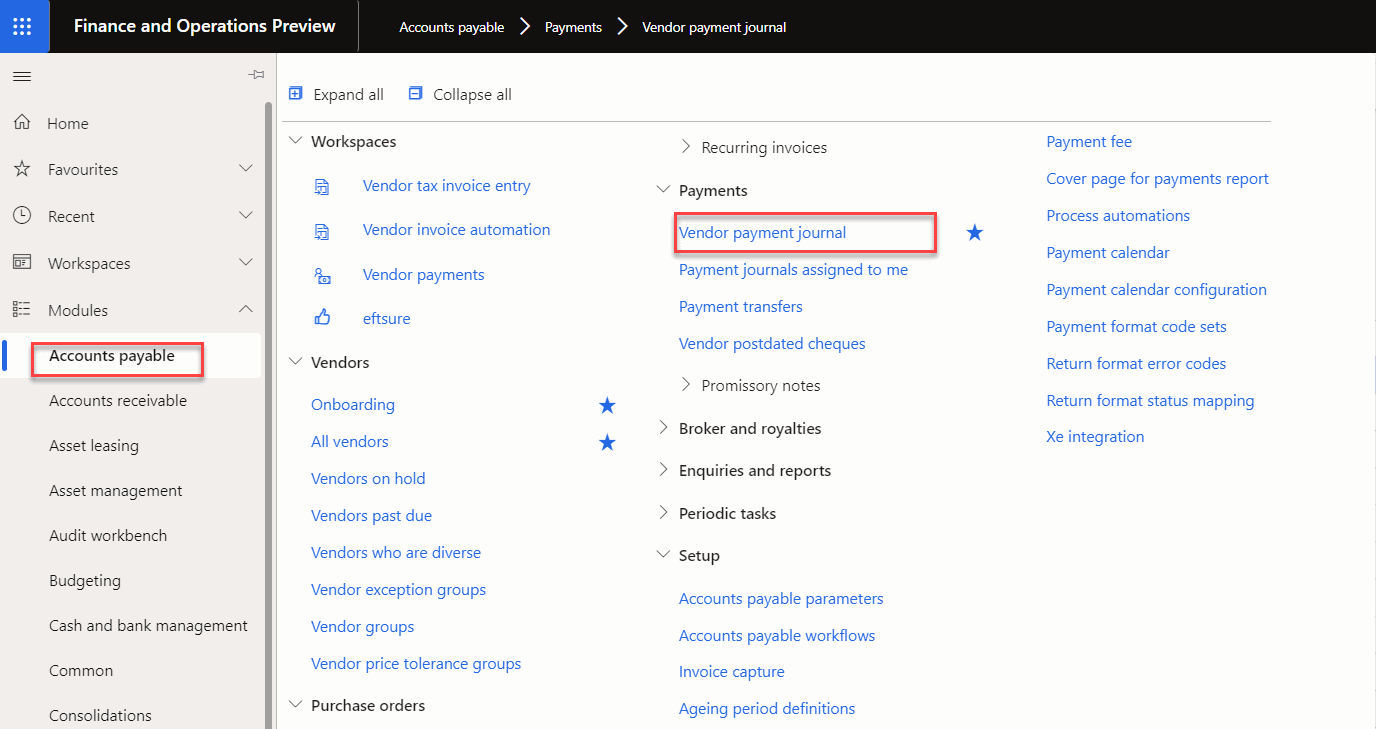Viewport: 1376px width, 729px height.
Task: Open Payment calendar configuration
Action: pyautogui.click(x=1157, y=290)
